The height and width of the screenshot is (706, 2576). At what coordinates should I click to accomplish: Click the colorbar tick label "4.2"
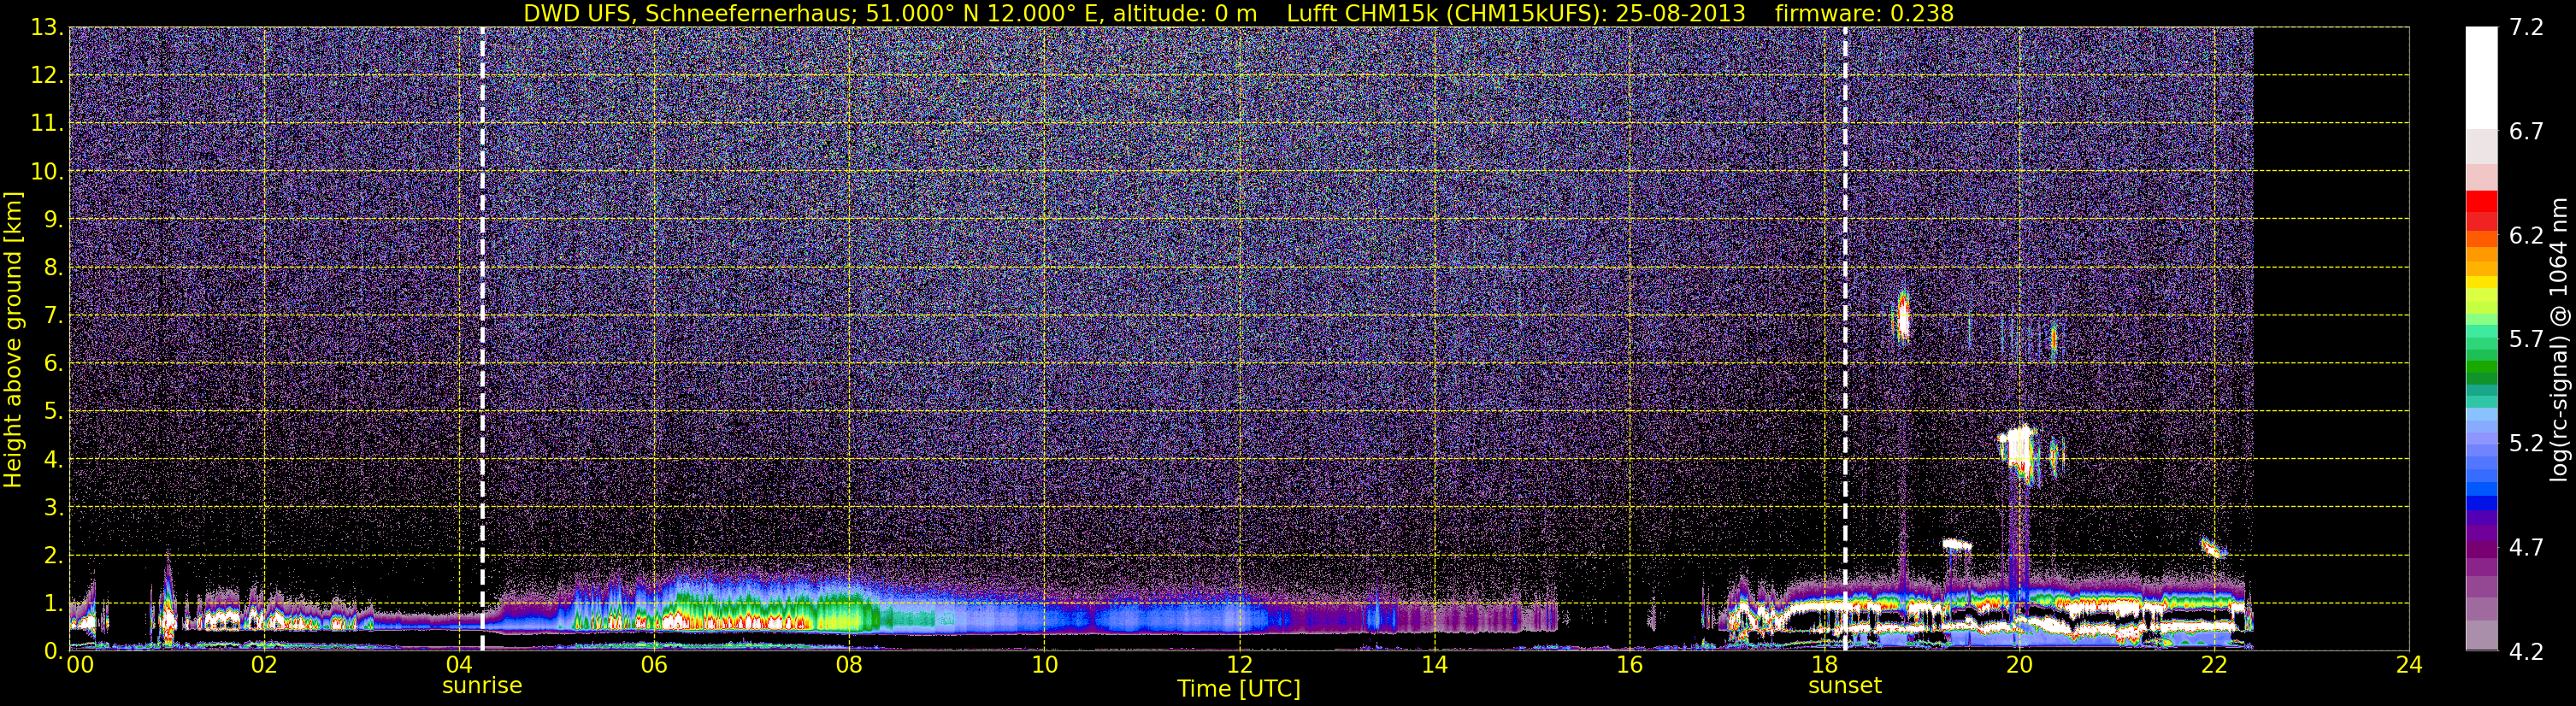[x=2526, y=652]
